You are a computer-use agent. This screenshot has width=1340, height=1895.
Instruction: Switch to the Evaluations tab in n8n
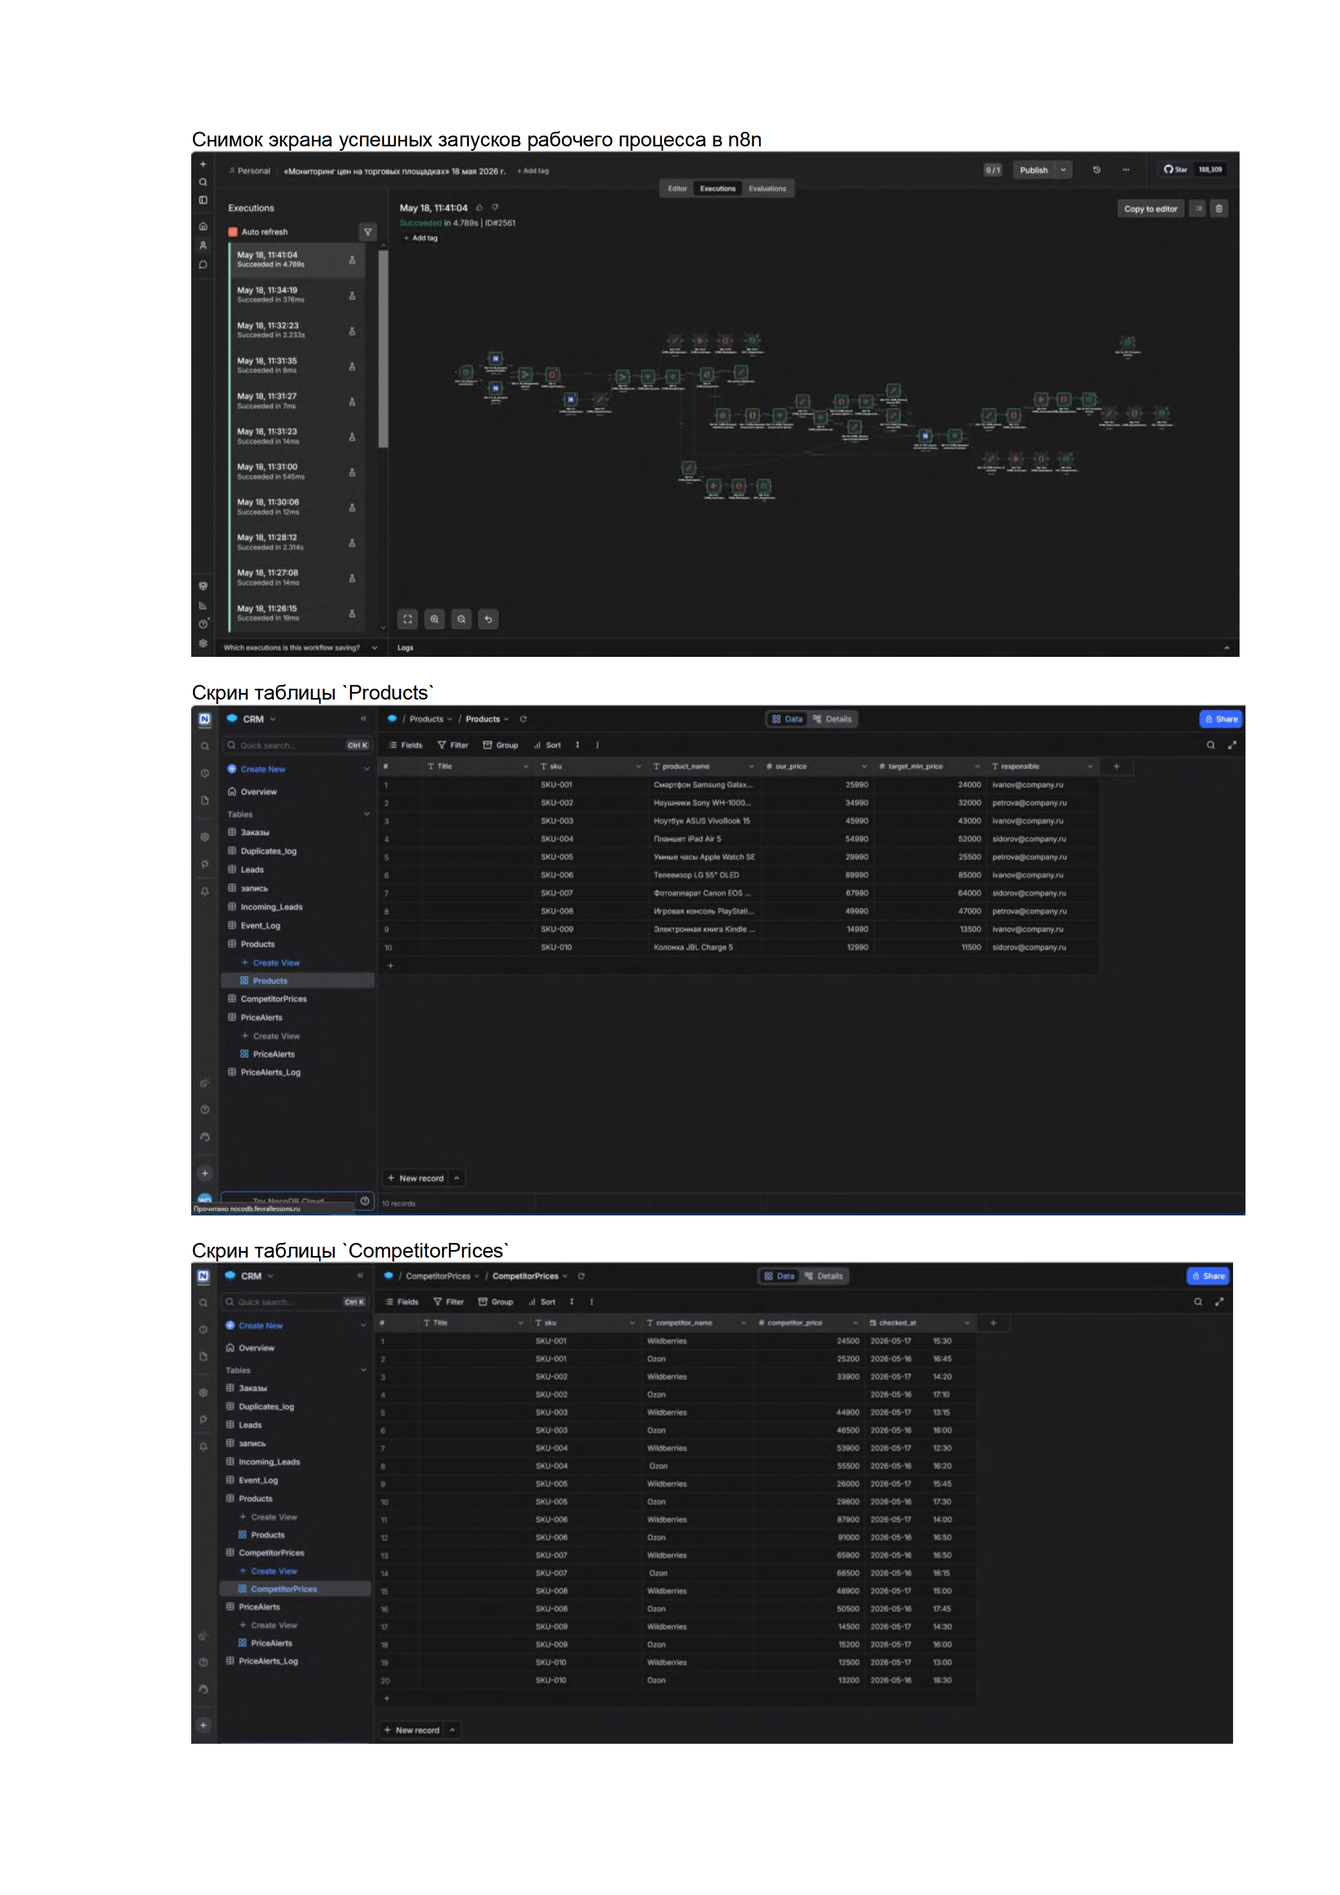(x=767, y=189)
